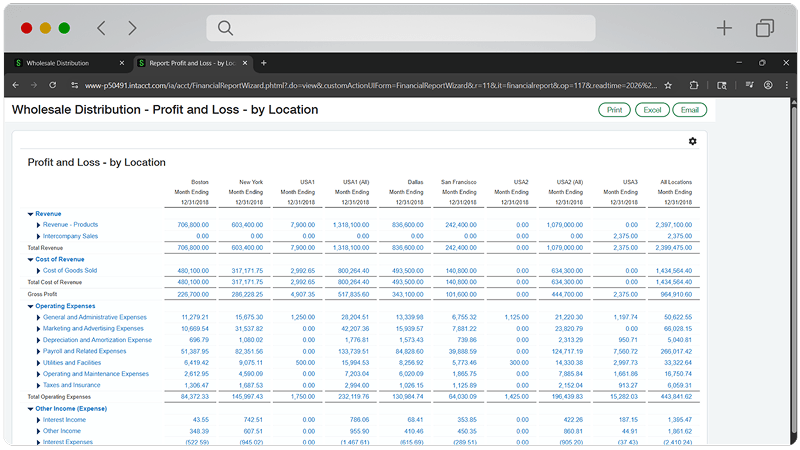
Task: Collapse the Operating Expenses section
Action: coord(31,306)
